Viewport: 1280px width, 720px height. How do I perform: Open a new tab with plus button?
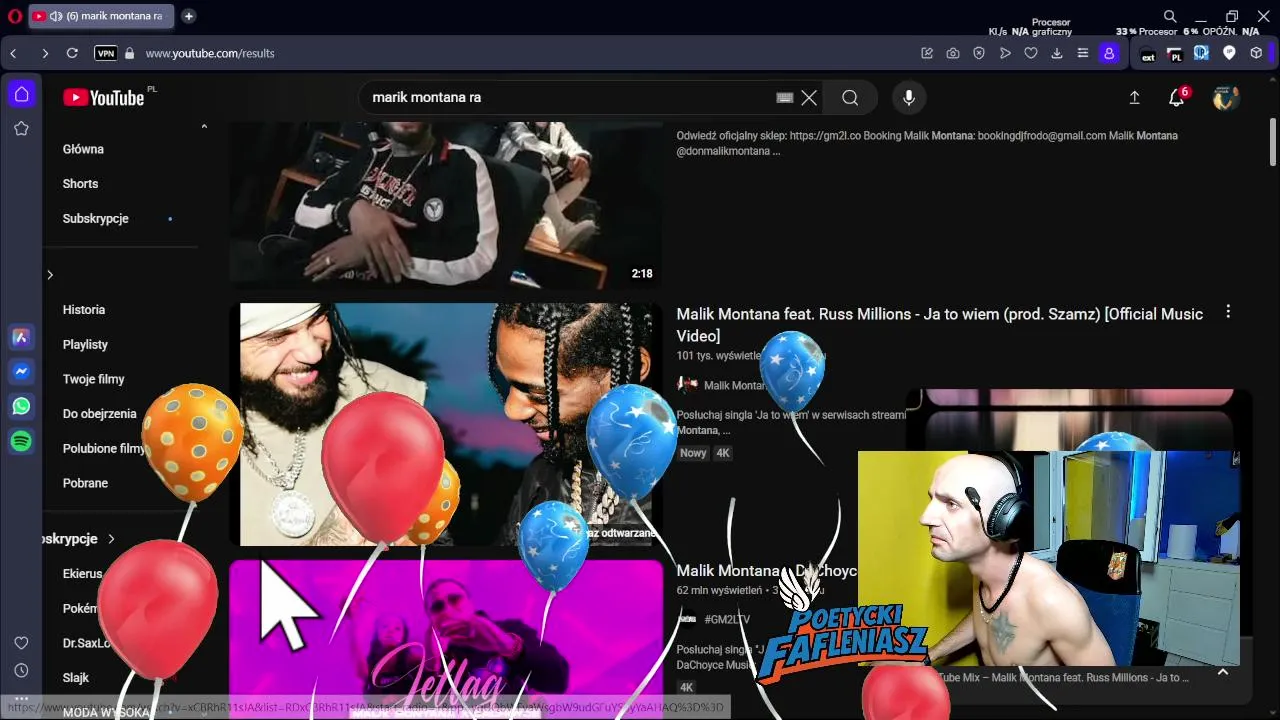(188, 16)
